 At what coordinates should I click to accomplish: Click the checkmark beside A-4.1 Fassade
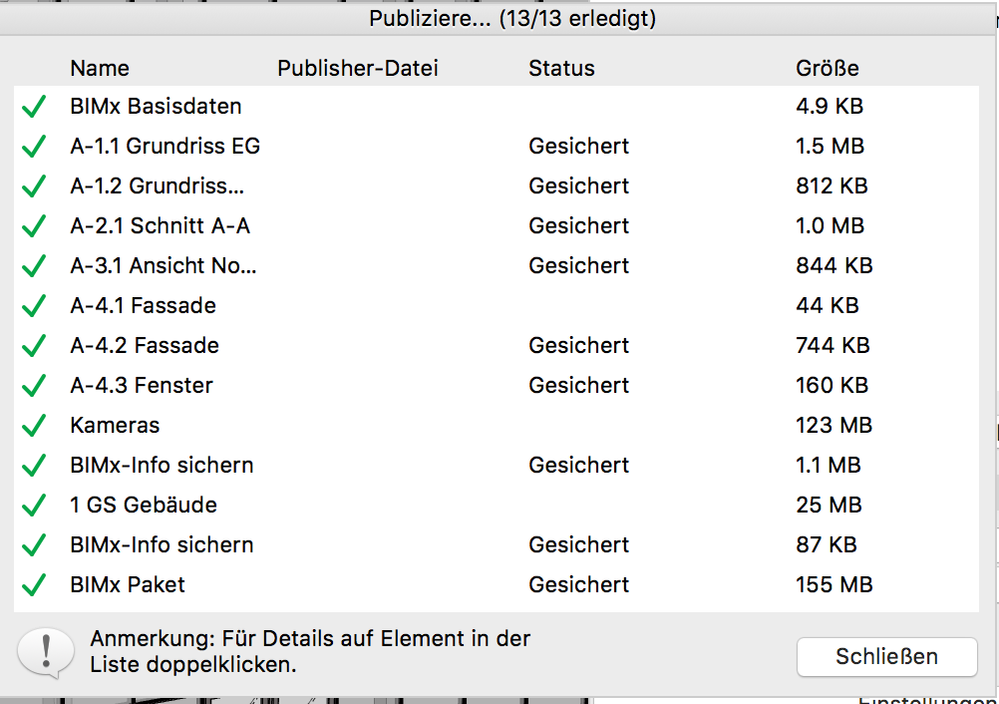[34, 306]
